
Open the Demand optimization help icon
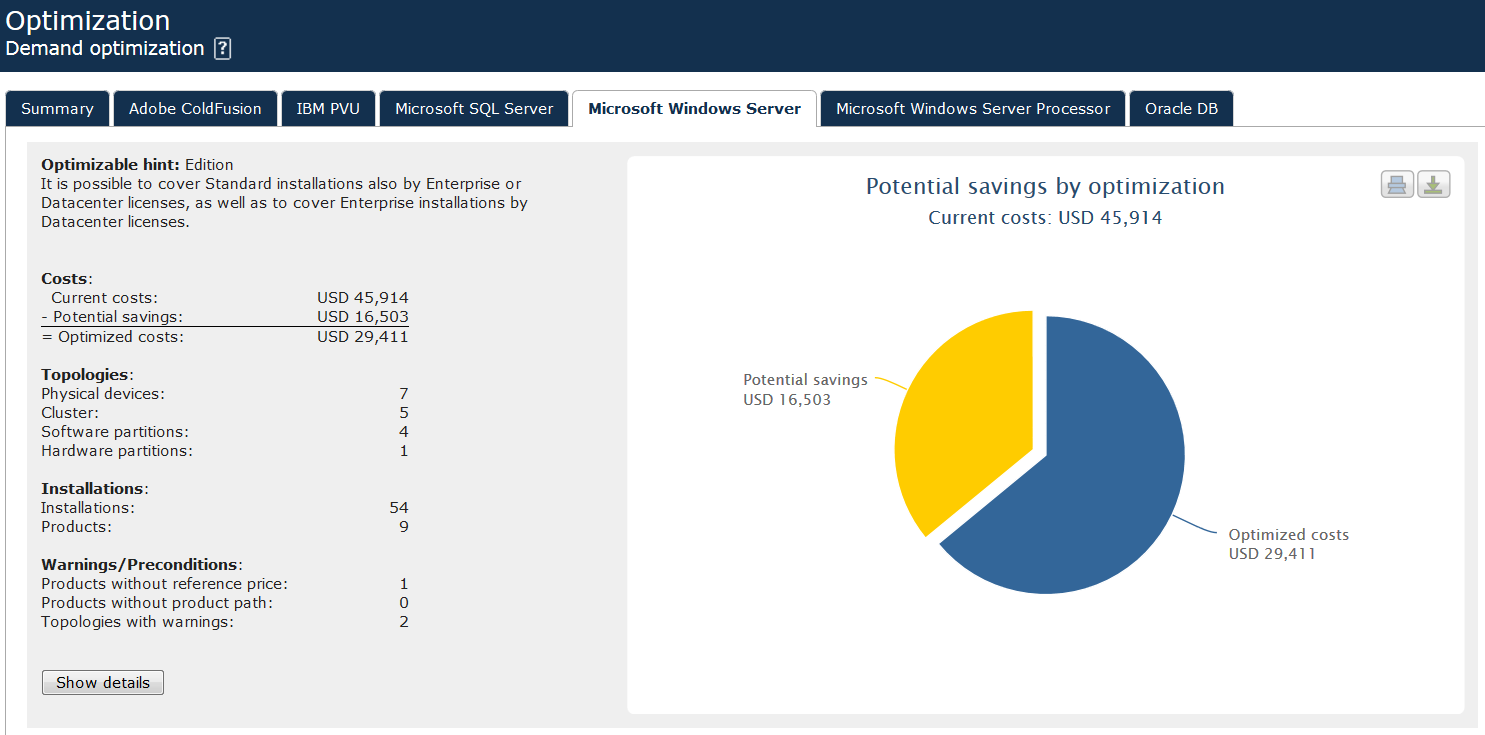click(223, 49)
